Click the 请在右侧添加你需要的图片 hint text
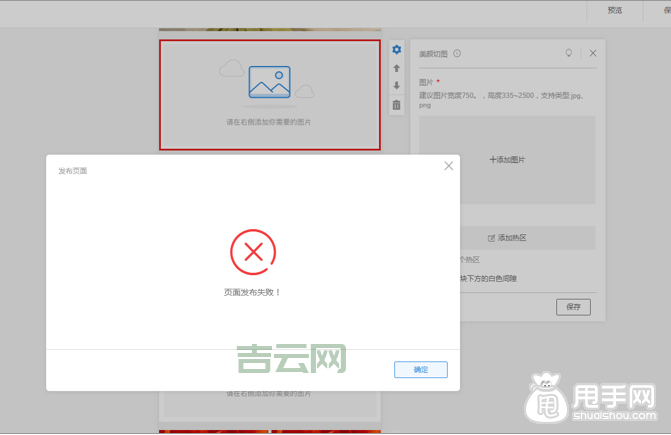The image size is (671, 435). pyautogui.click(x=268, y=122)
